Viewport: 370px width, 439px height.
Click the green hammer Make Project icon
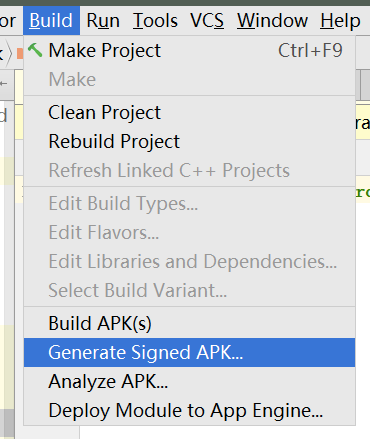pos(35,50)
